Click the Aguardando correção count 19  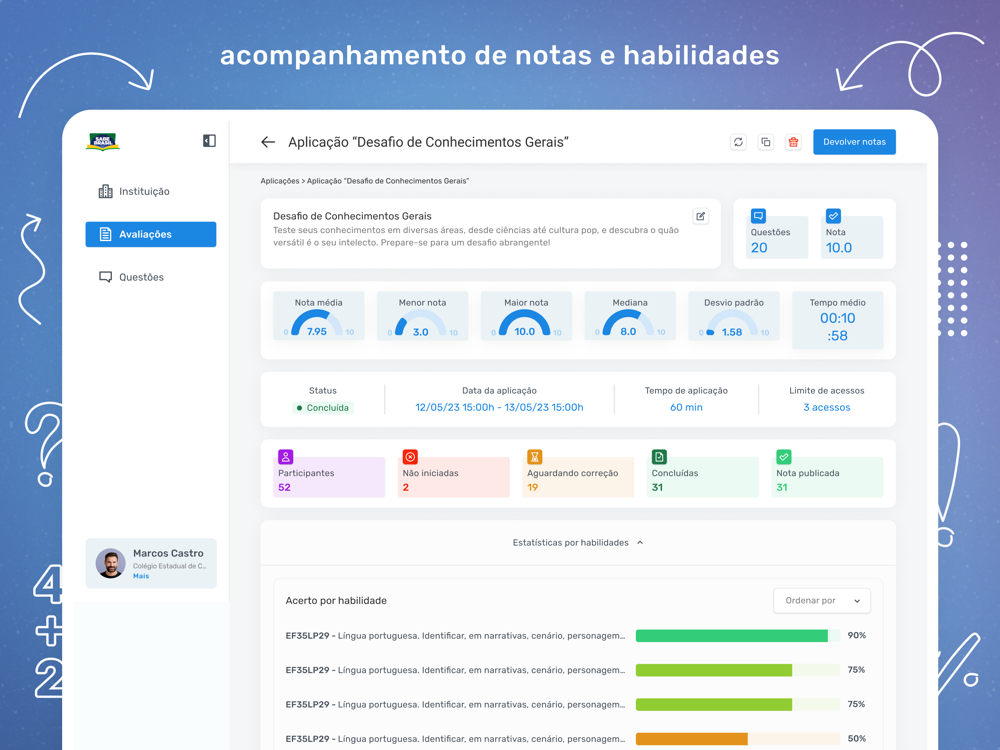(533, 487)
